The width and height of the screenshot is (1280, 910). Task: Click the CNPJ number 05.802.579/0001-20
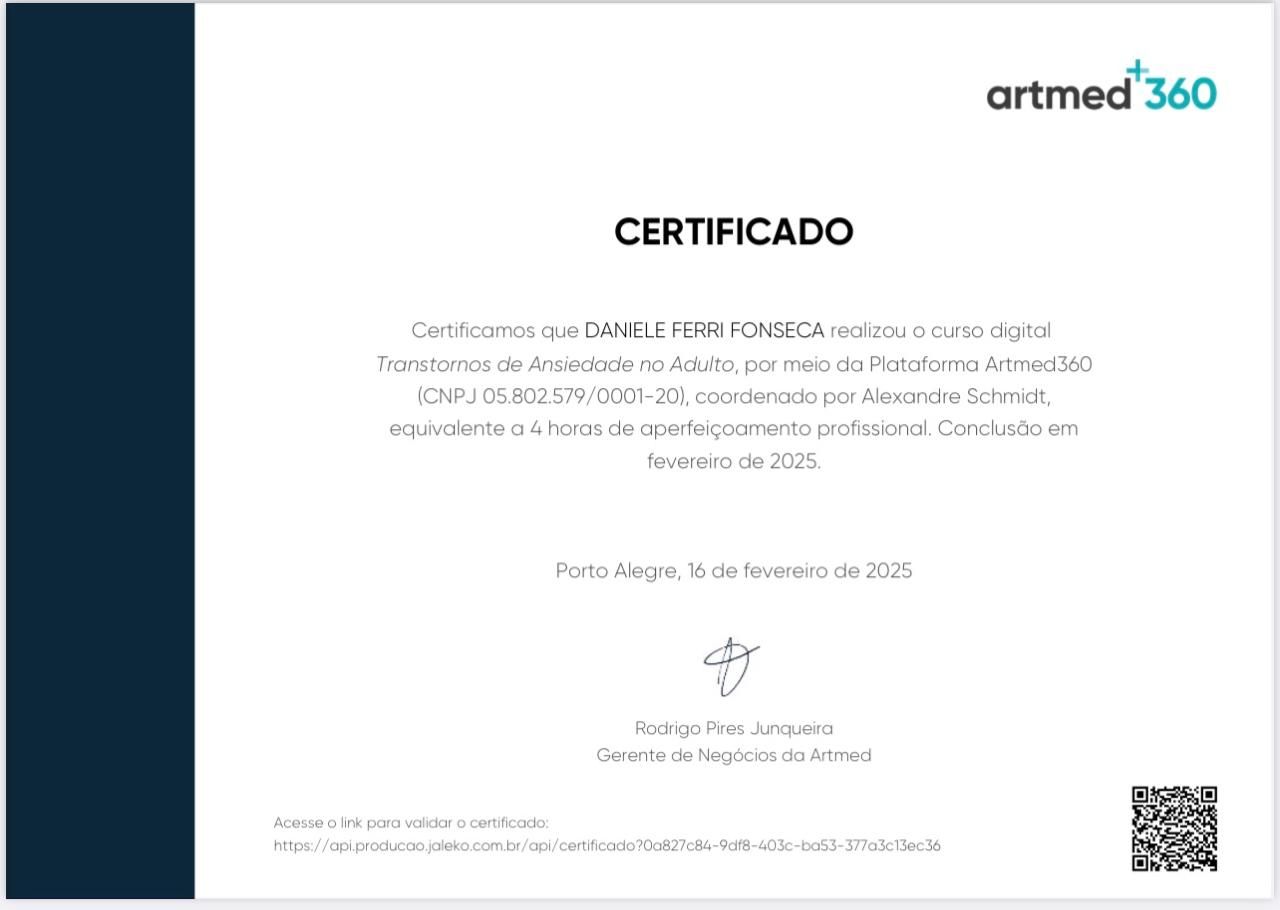click(x=581, y=397)
